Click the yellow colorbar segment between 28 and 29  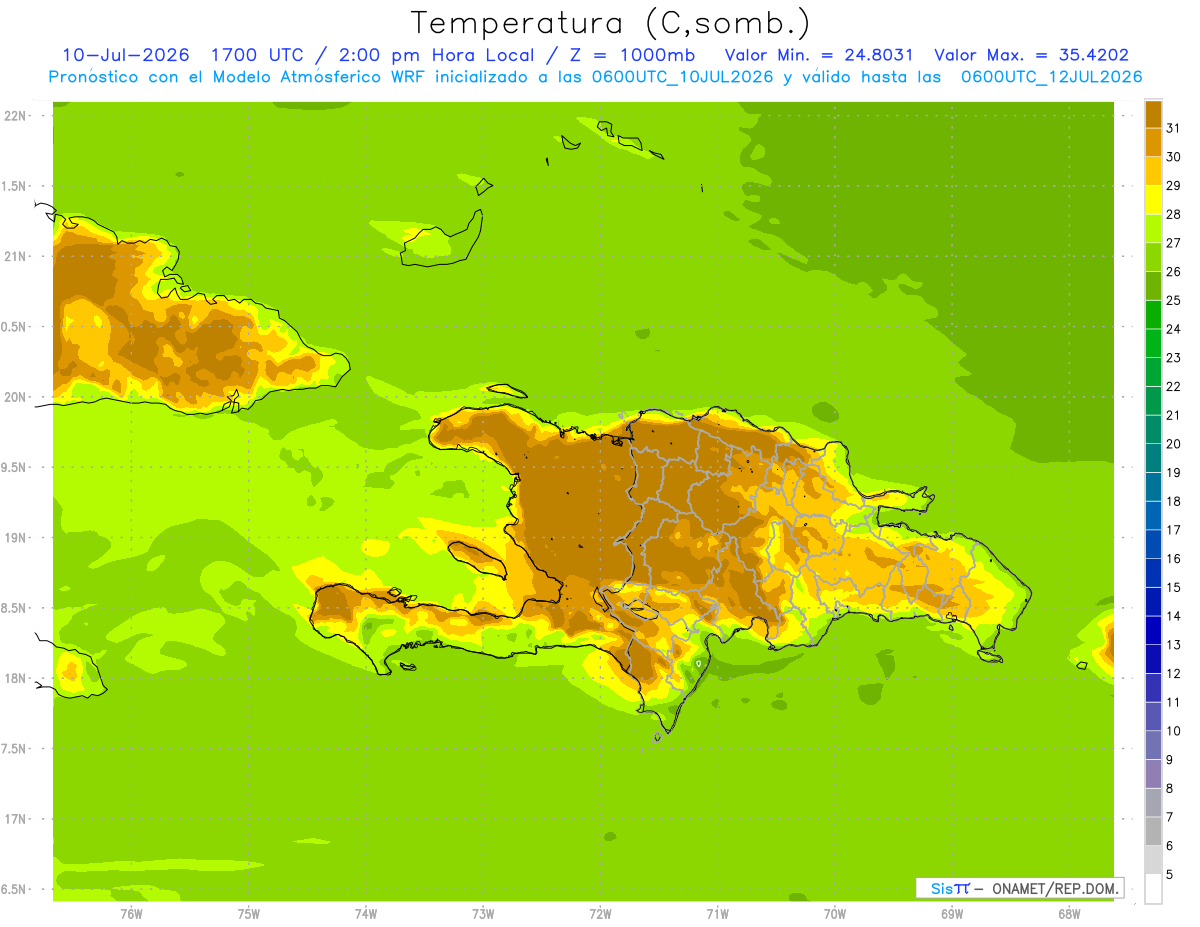pos(1153,199)
